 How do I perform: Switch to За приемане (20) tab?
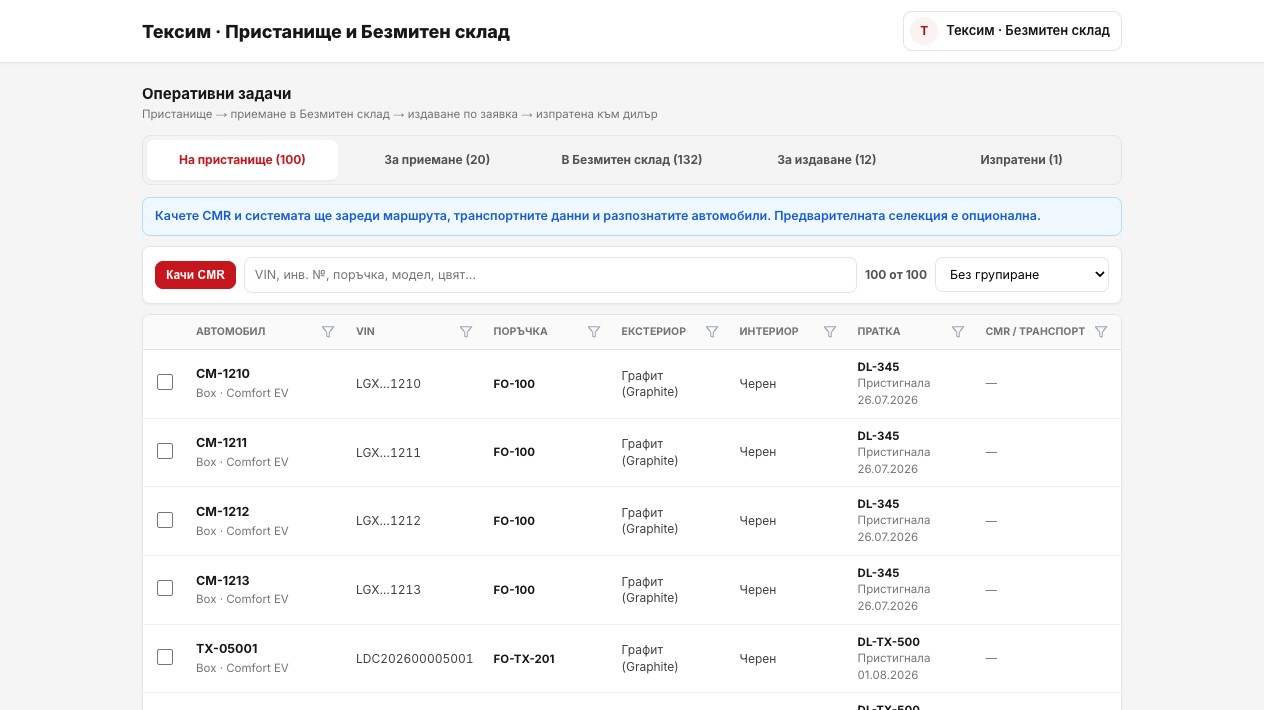click(437, 160)
